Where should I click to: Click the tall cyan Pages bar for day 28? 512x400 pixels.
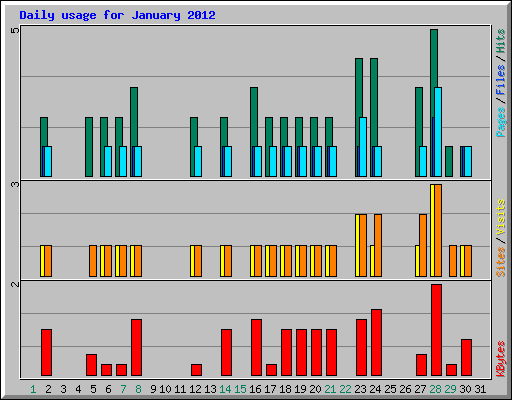(438, 132)
